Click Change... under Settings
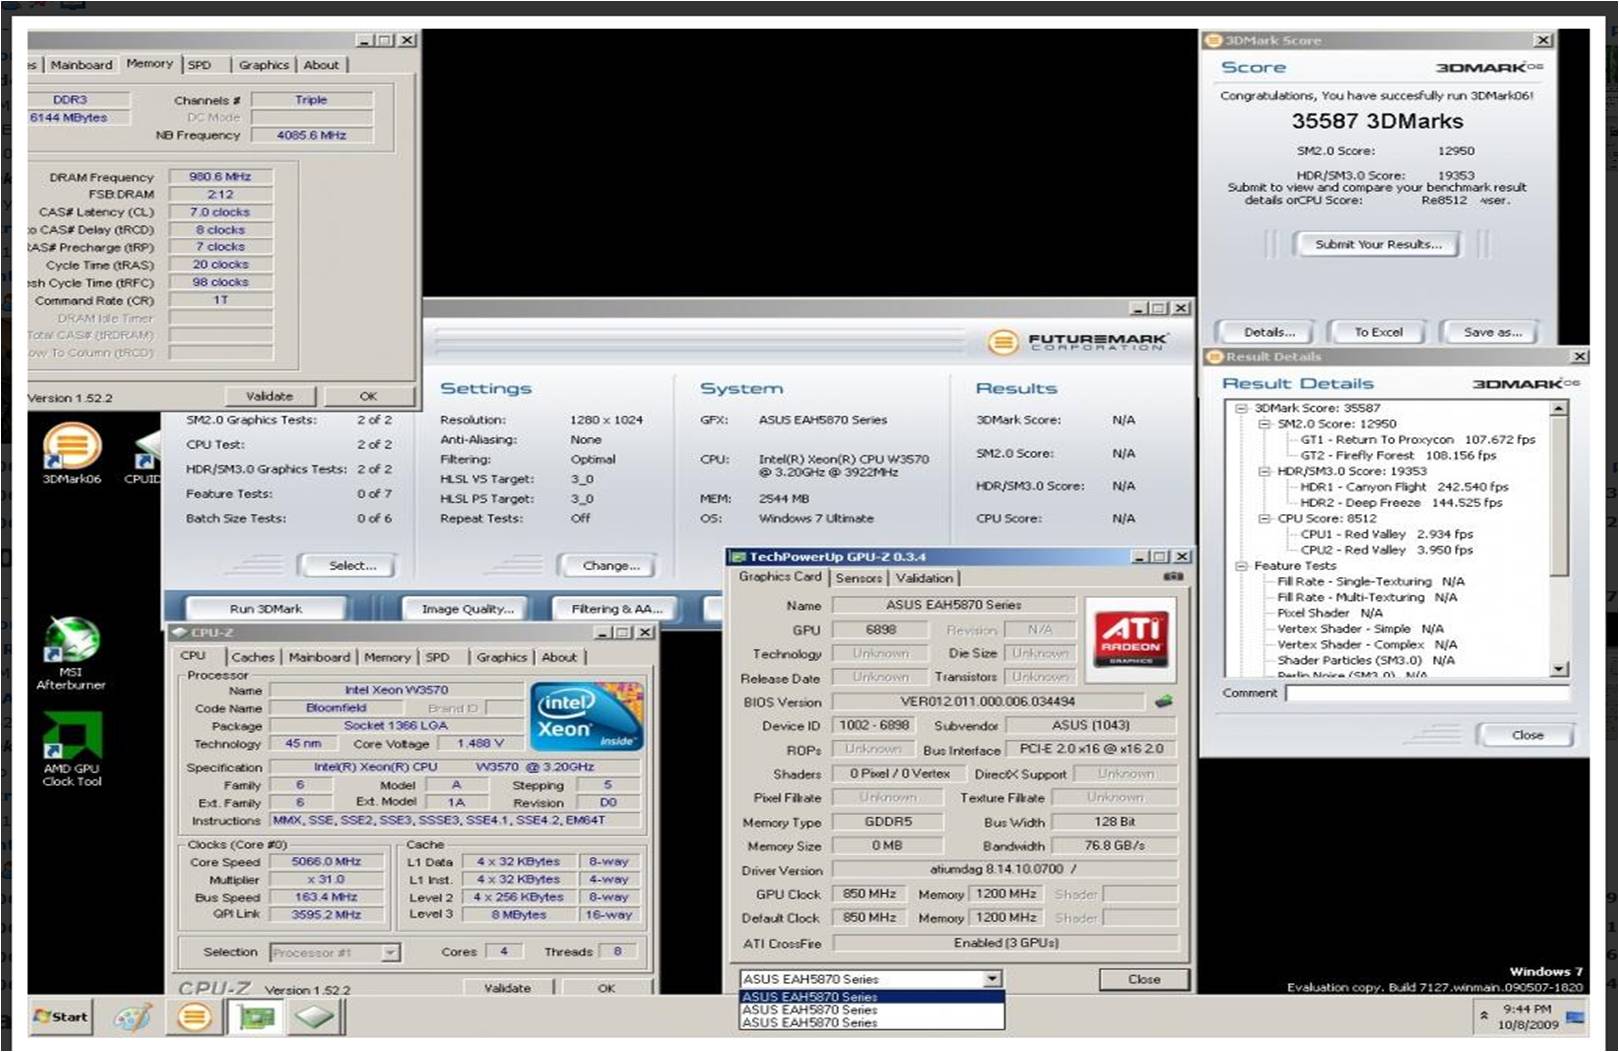Viewport: 1619px width, 1052px height. pos(611,566)
